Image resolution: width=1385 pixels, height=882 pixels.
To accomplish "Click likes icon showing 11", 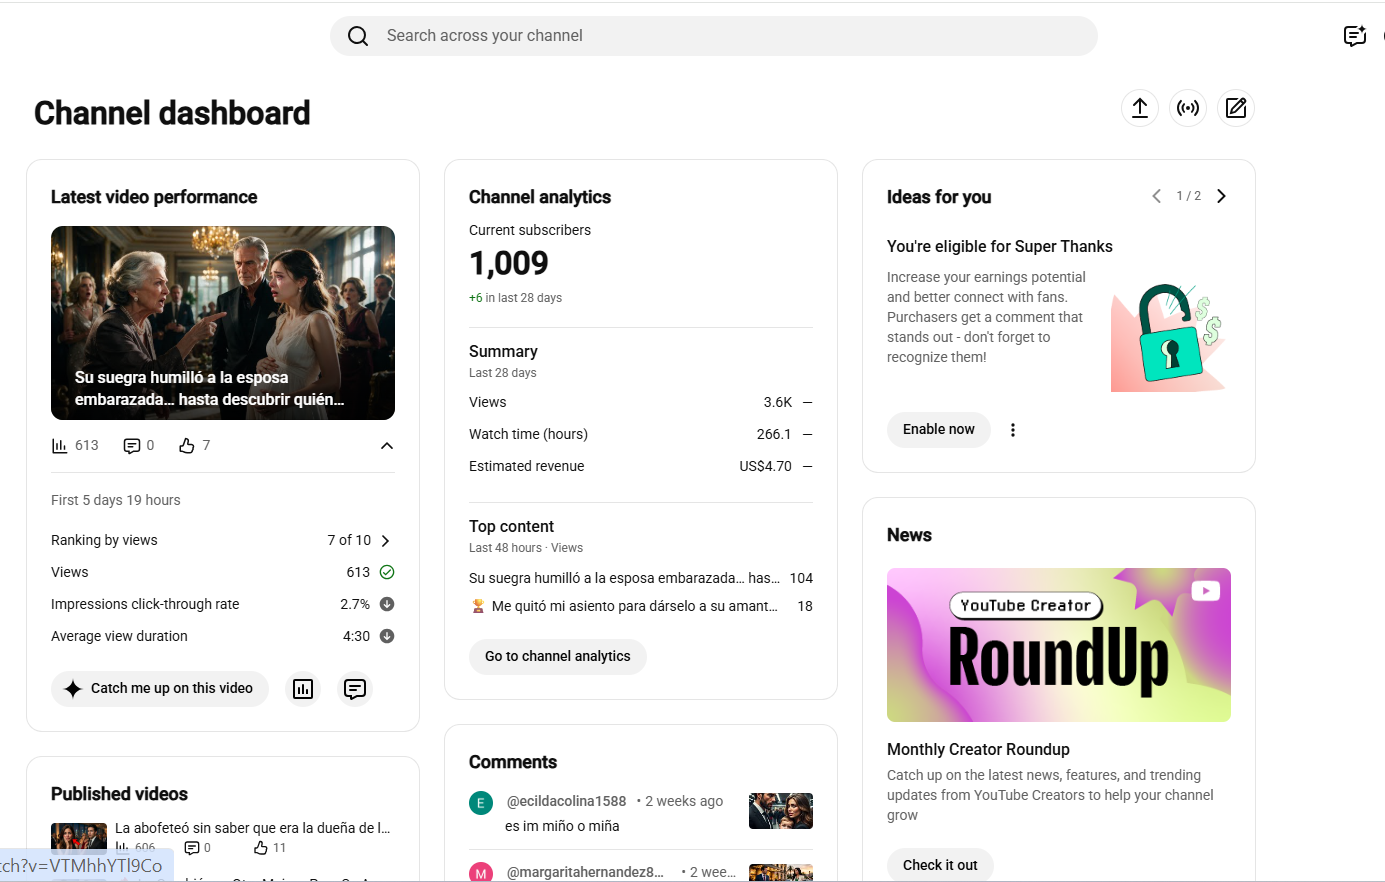I will (261, 848).
